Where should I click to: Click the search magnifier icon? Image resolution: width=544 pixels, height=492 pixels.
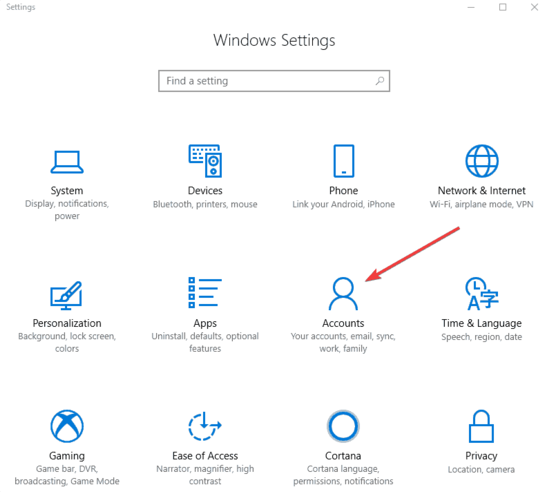380,81
